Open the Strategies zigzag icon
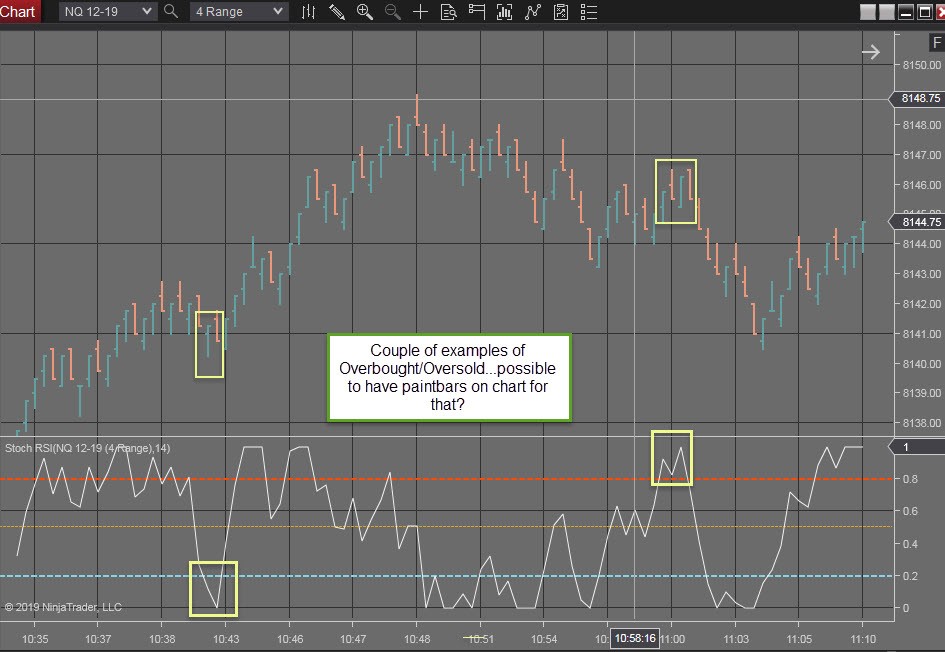 pyautogui.click(x=533, y=12)
